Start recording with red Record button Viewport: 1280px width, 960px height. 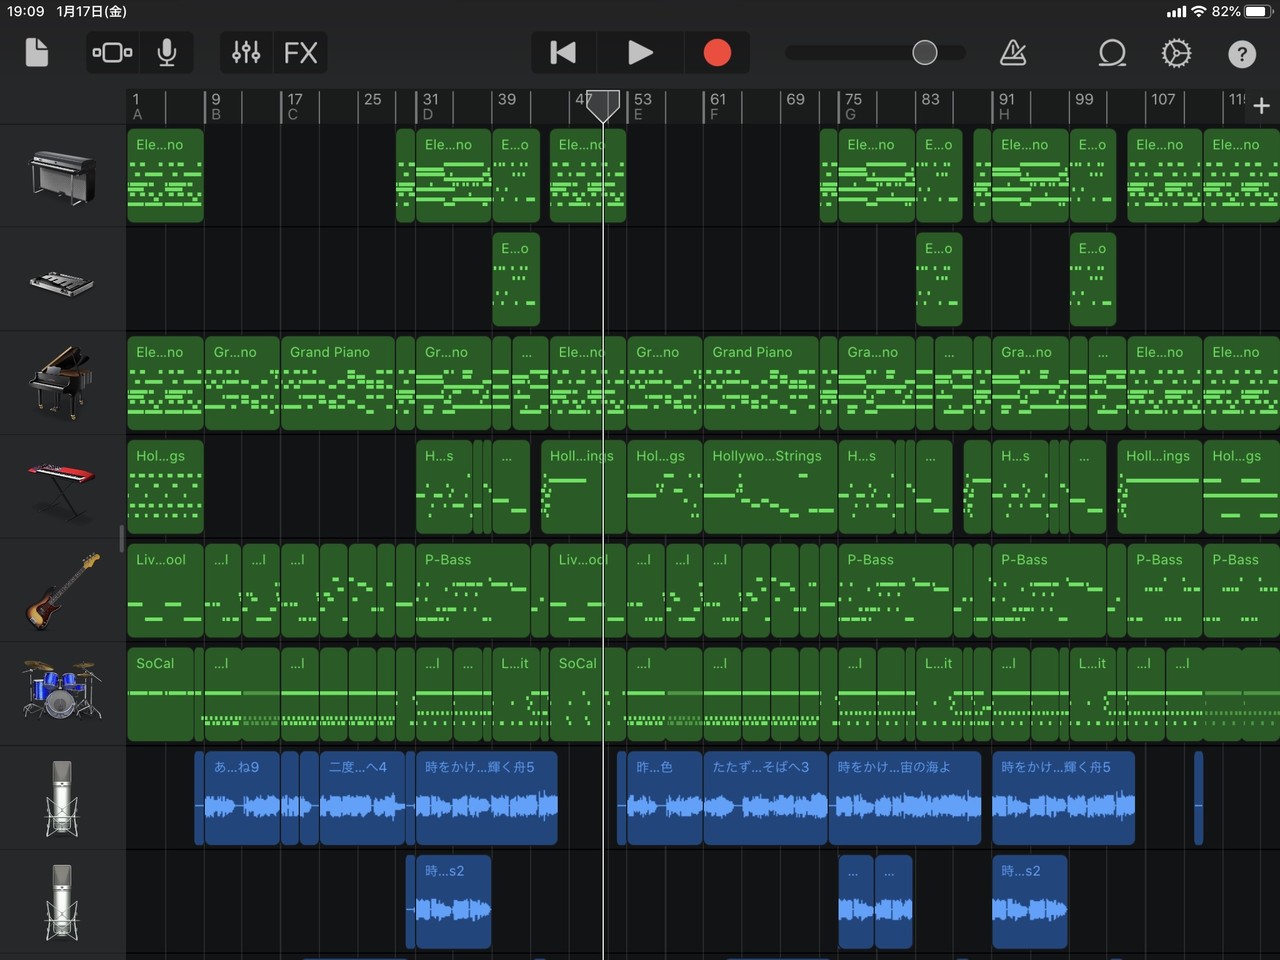(717, 52)
